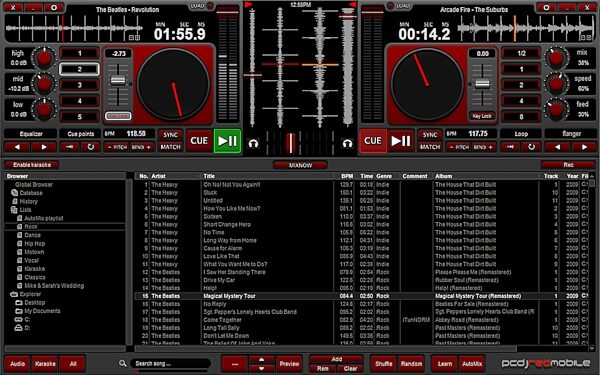Click the right deck CUE button
This screenshot has width=600, height=375.
click(373, 141)
